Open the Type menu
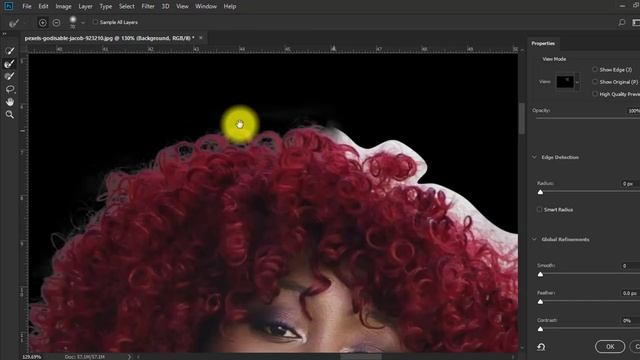 pos(106,6)
